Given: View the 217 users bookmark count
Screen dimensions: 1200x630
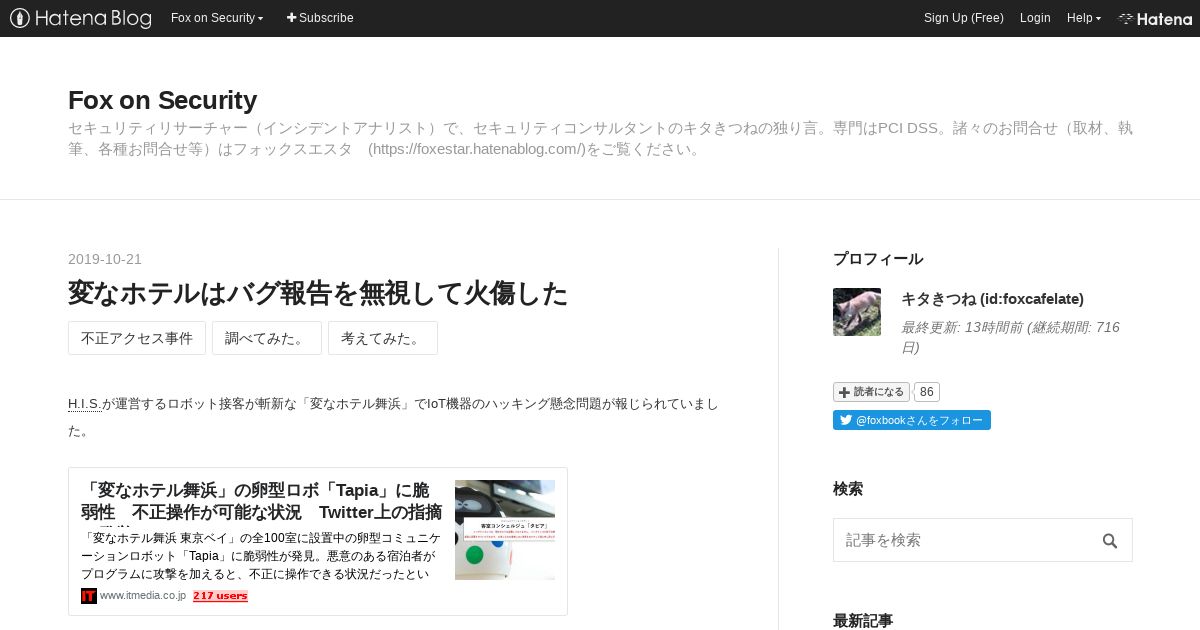Looking at the screenshot, I should [220, 596].
